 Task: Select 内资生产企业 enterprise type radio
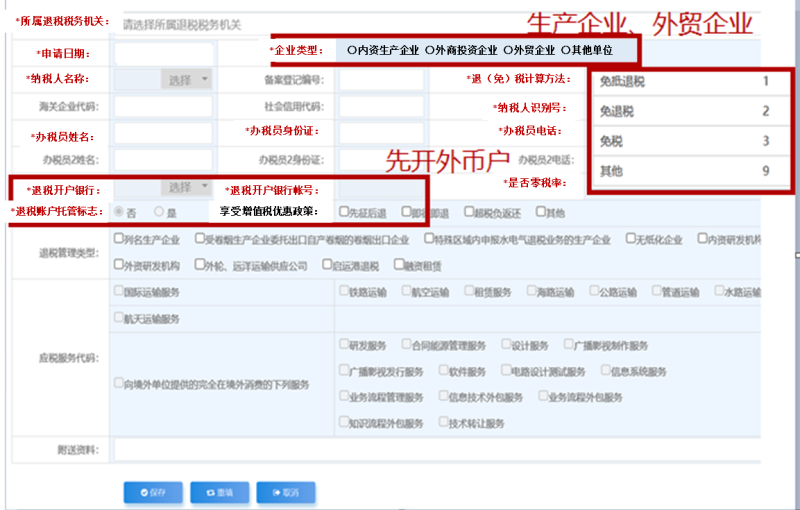[x=352, y=49]
